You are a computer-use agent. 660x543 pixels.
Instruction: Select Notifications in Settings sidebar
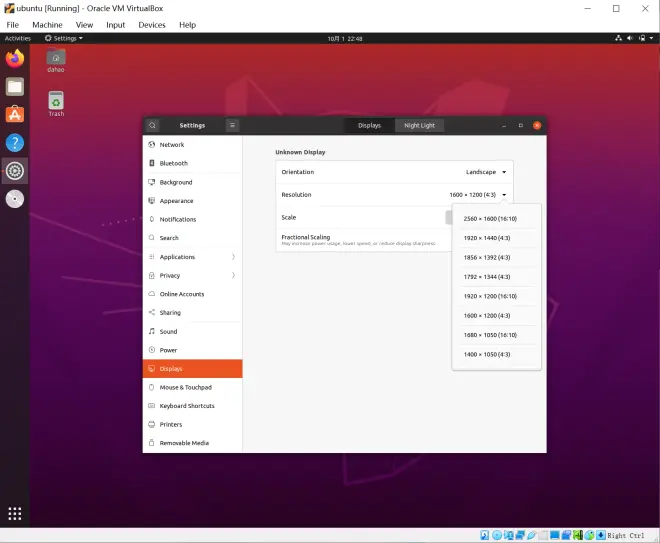(192, 219)
